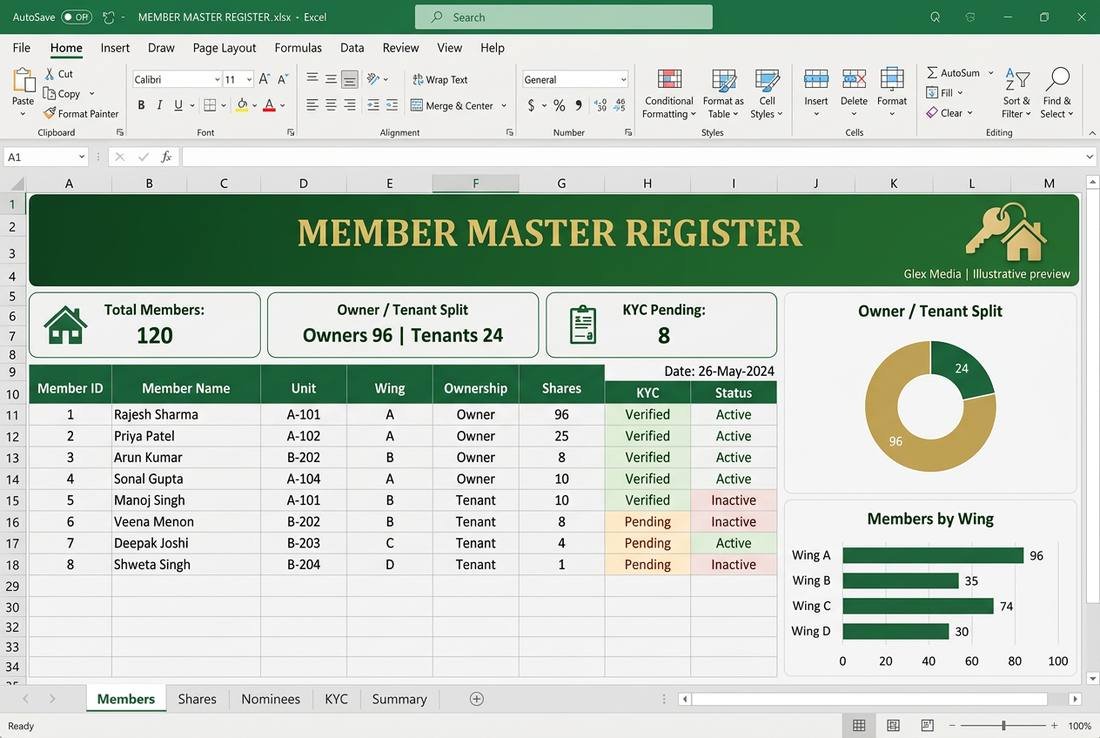Apply Percent Style format
The image size is (1100, 738).
point(559,105)
